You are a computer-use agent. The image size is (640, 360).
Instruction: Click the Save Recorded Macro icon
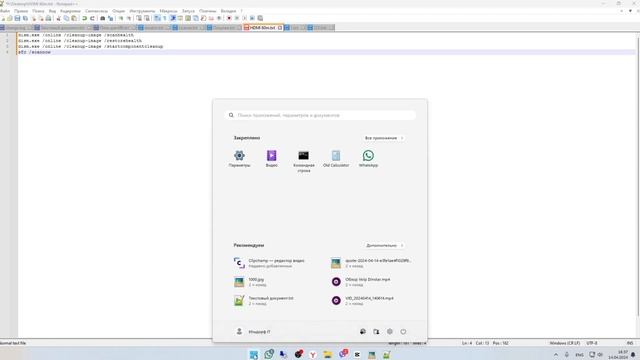point(260,18)
